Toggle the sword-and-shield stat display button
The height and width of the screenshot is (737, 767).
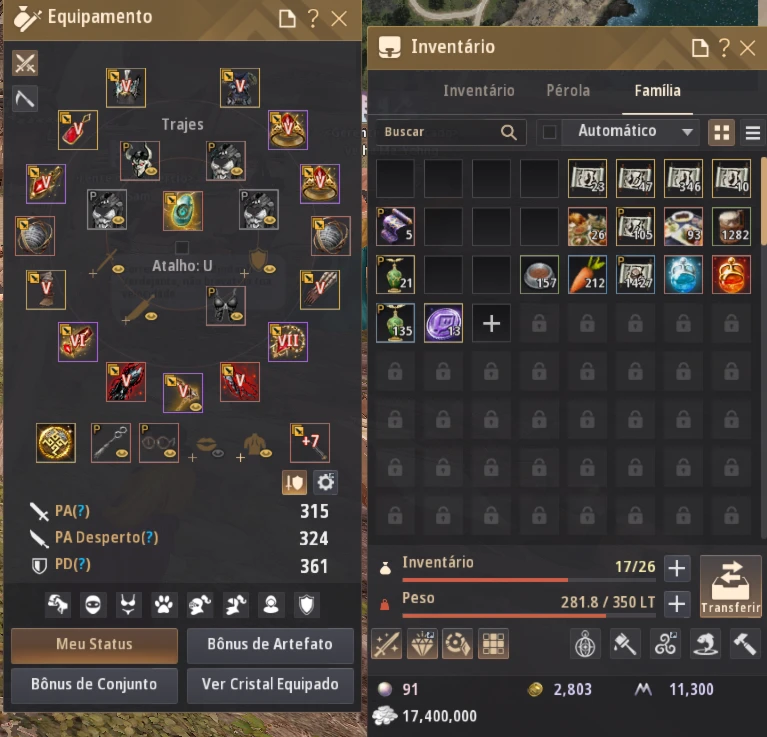[294, 483]
